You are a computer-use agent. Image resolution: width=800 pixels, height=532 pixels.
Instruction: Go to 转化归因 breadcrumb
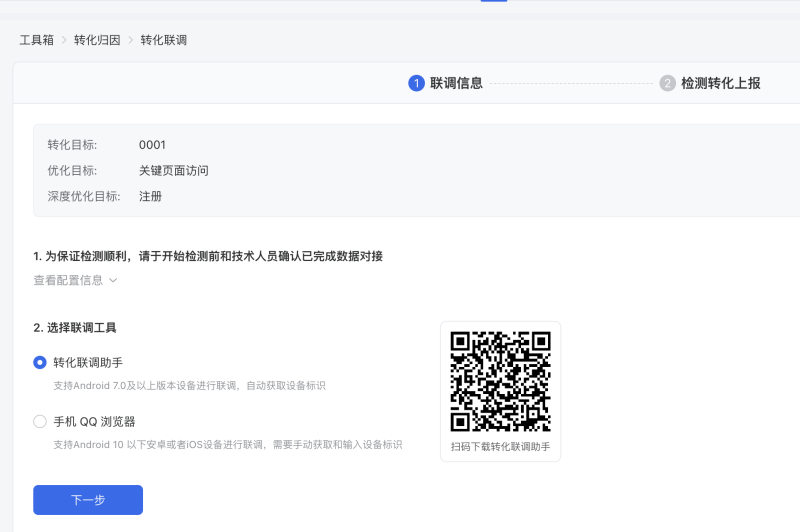(x=97, y=40)
